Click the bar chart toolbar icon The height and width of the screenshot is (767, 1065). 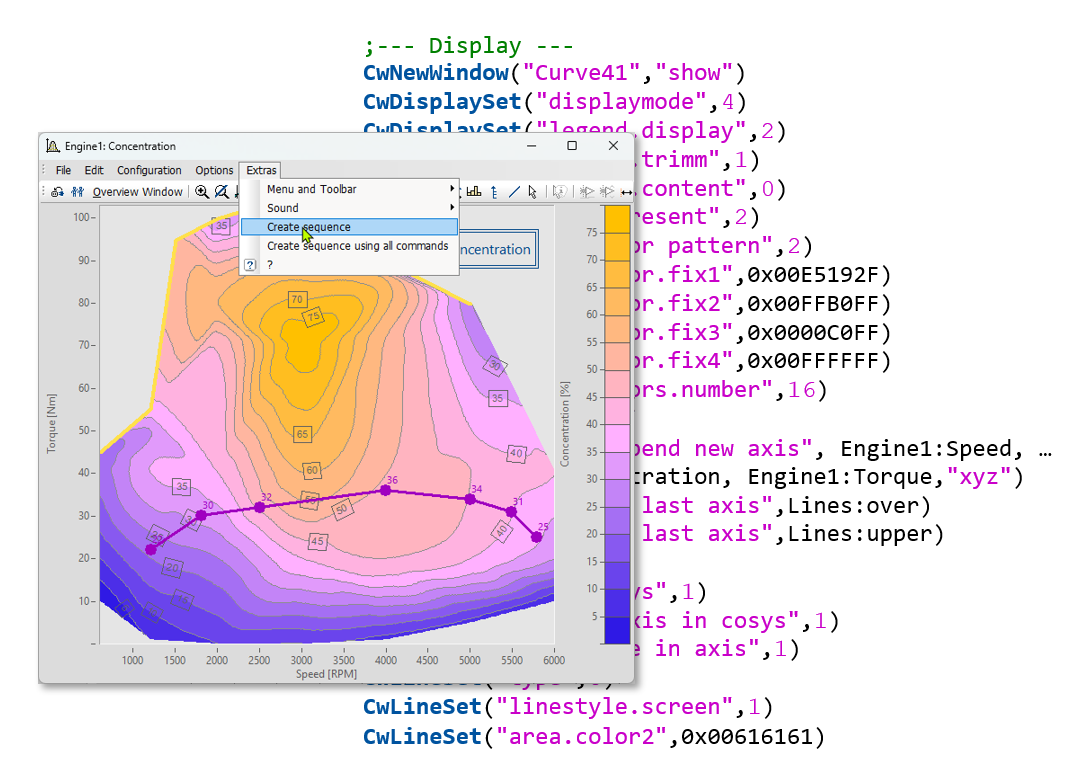(474, 192)
